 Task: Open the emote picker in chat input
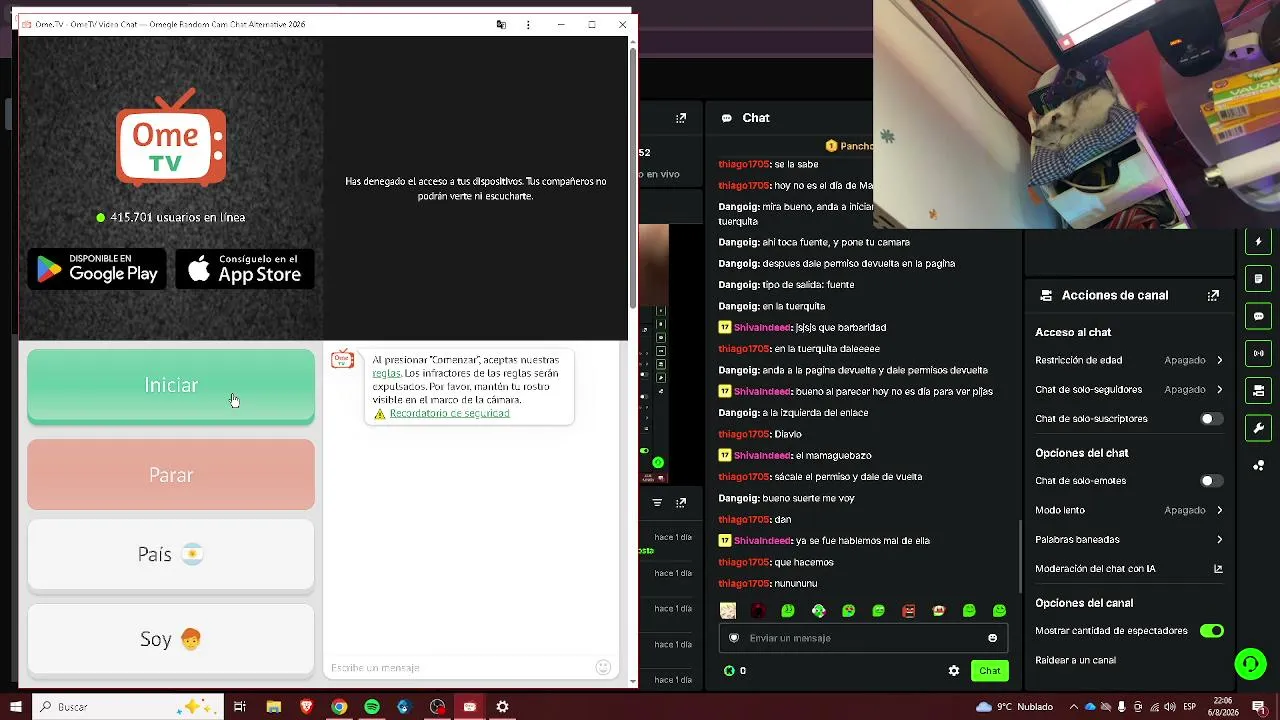point(992,638)
